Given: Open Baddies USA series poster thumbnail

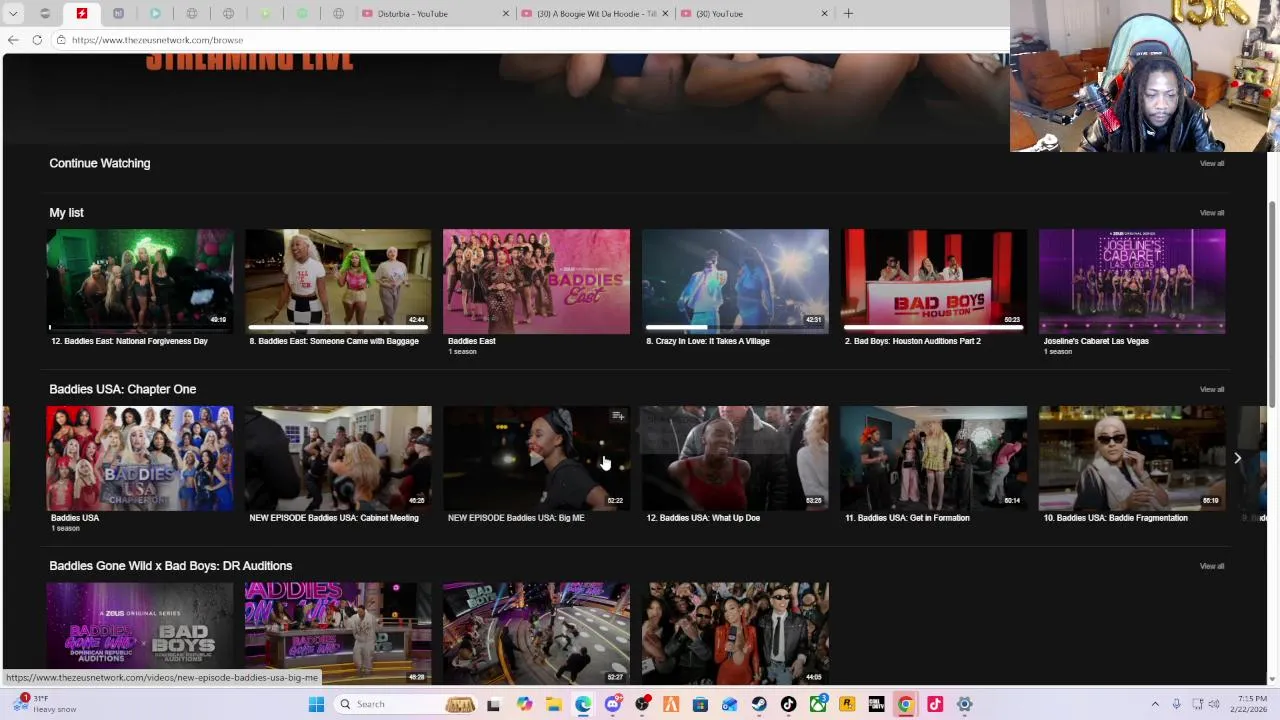Looking at the screenshot, I should point(140,458).
